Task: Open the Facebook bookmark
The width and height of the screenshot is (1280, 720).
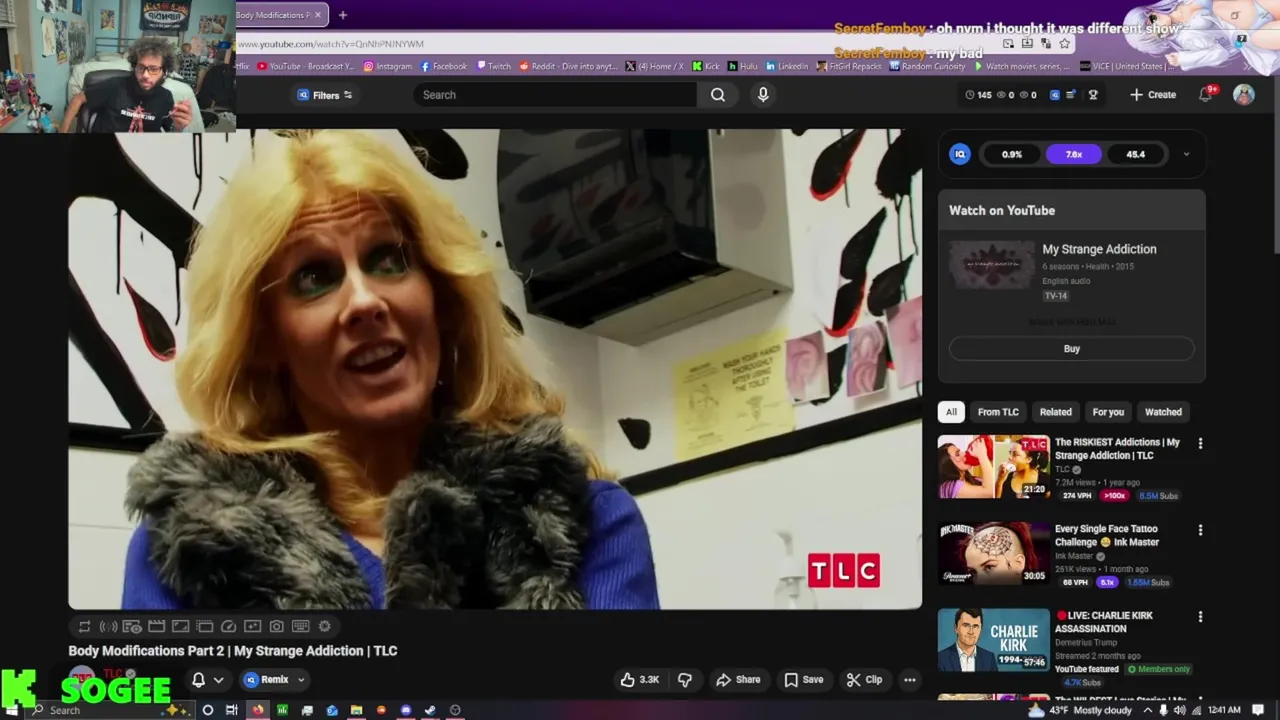Action: (444, 66)
